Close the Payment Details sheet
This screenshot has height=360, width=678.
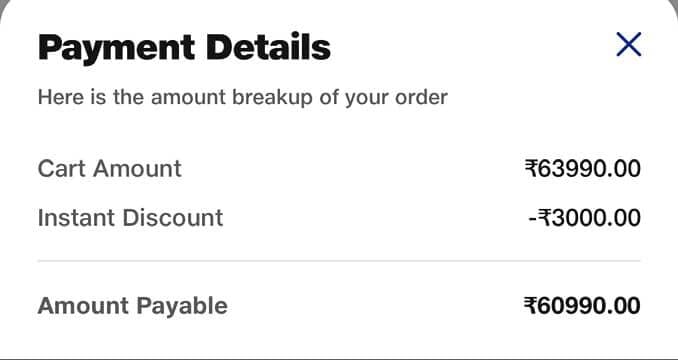(629, 45)
